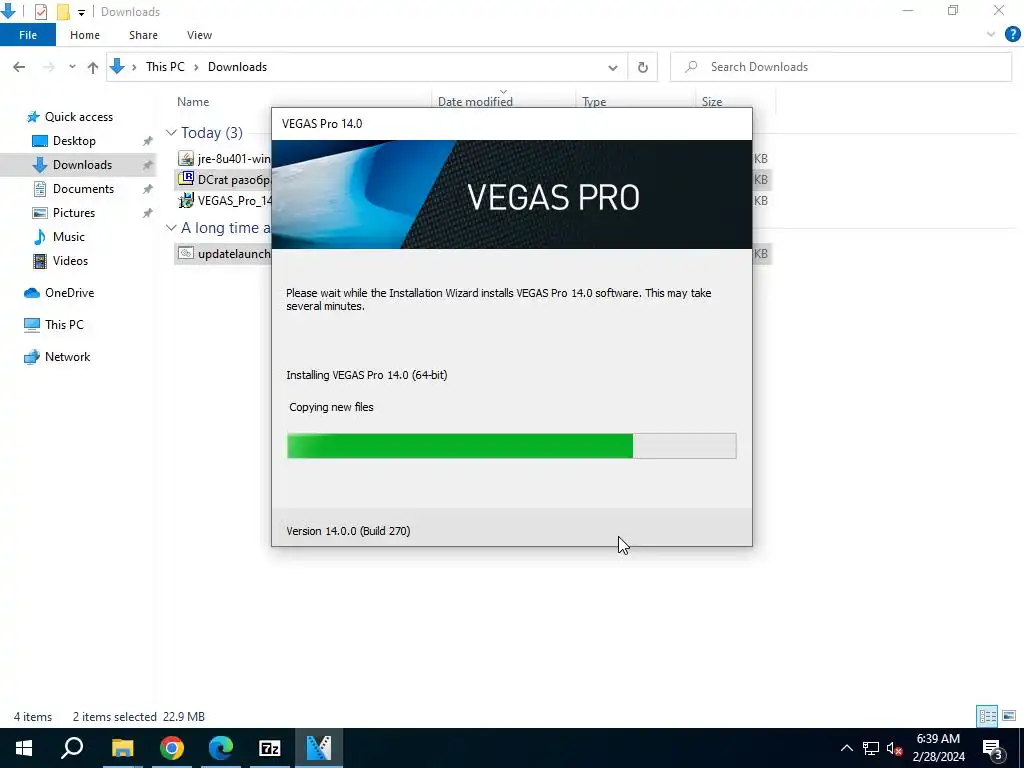Screen dimensions: 1024x768
Task: Click the VEGAS Pro 14.0 title bar
Action: [x=511, y=123]
